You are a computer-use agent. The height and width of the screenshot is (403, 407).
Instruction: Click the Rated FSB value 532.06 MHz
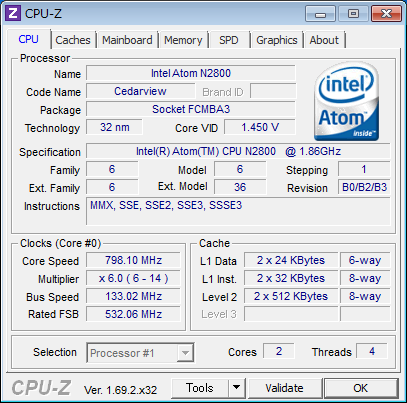[x=133, y=314]
